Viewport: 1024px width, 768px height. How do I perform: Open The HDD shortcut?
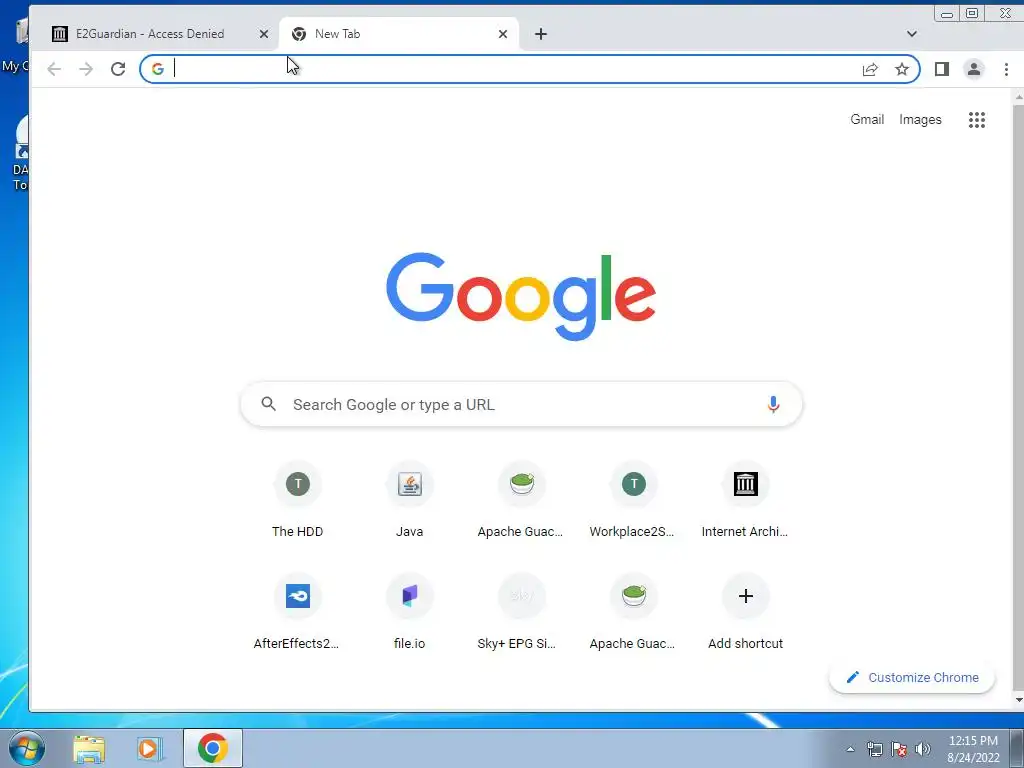(298, 502)
